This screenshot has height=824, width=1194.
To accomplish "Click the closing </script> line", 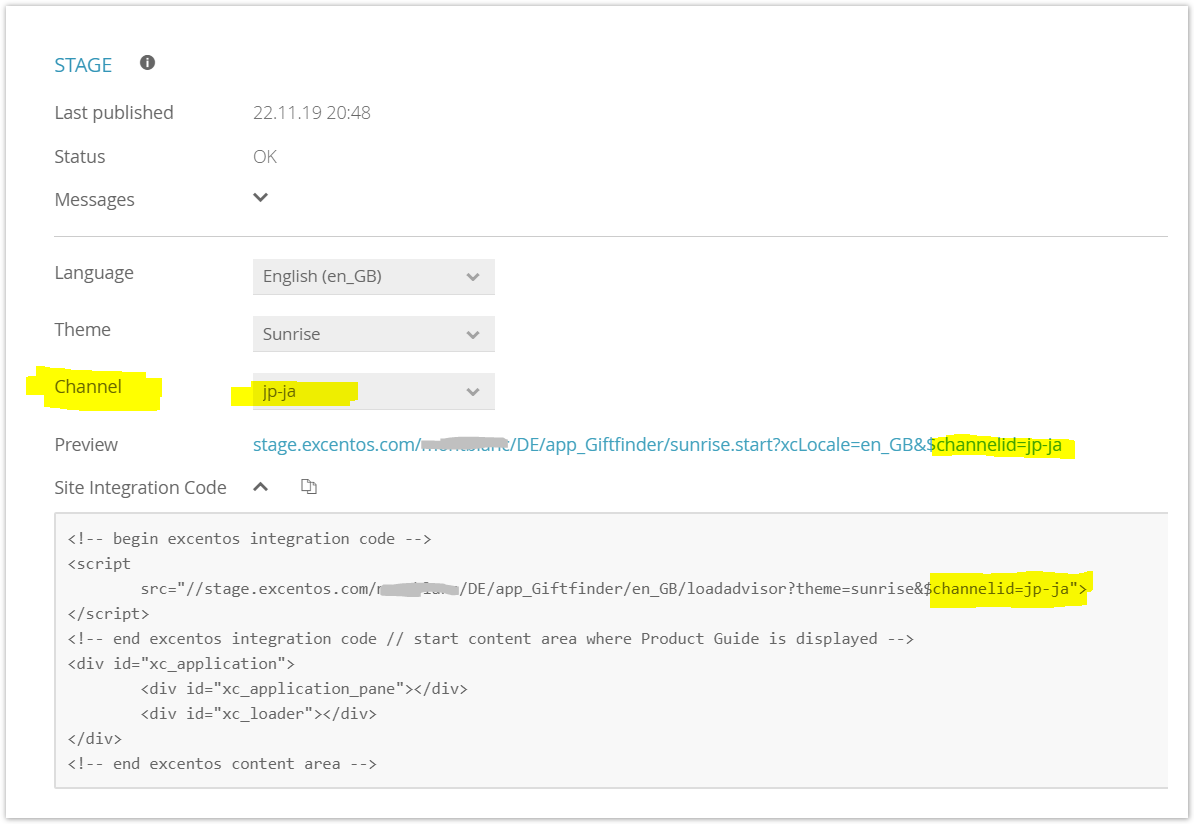I will pyautogui.click(x=108, y=614).
